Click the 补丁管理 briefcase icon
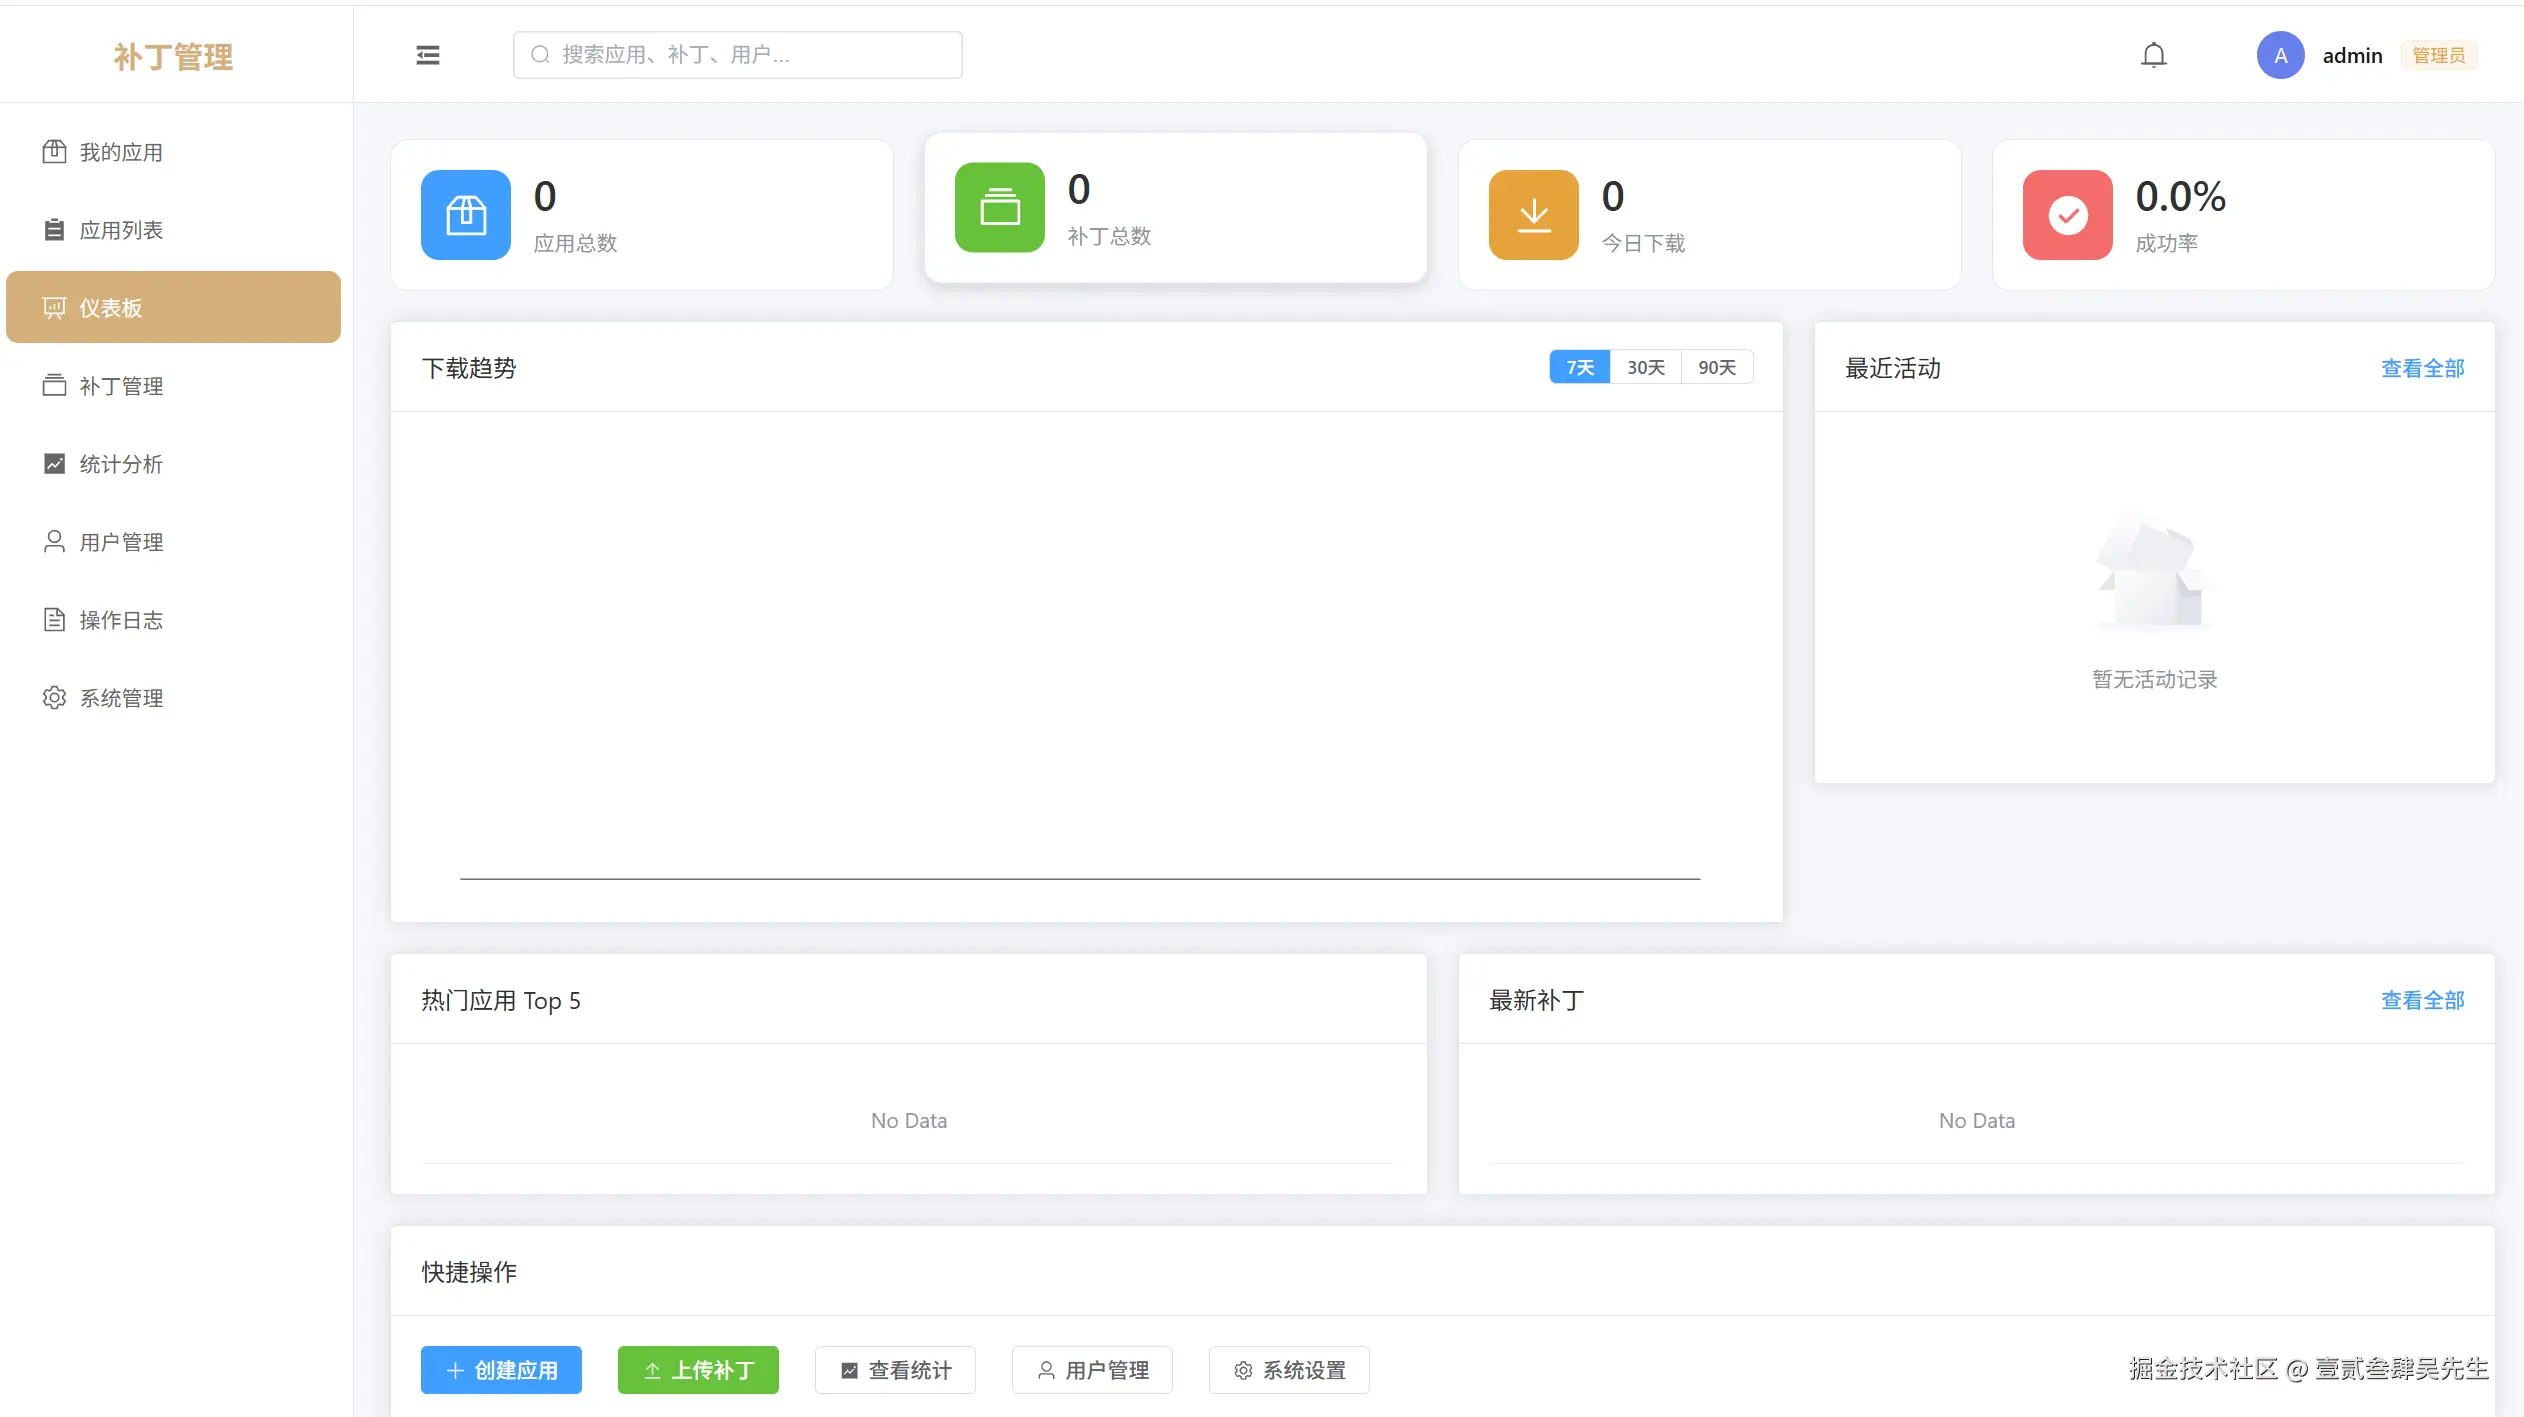 click(x=55, y=386)
